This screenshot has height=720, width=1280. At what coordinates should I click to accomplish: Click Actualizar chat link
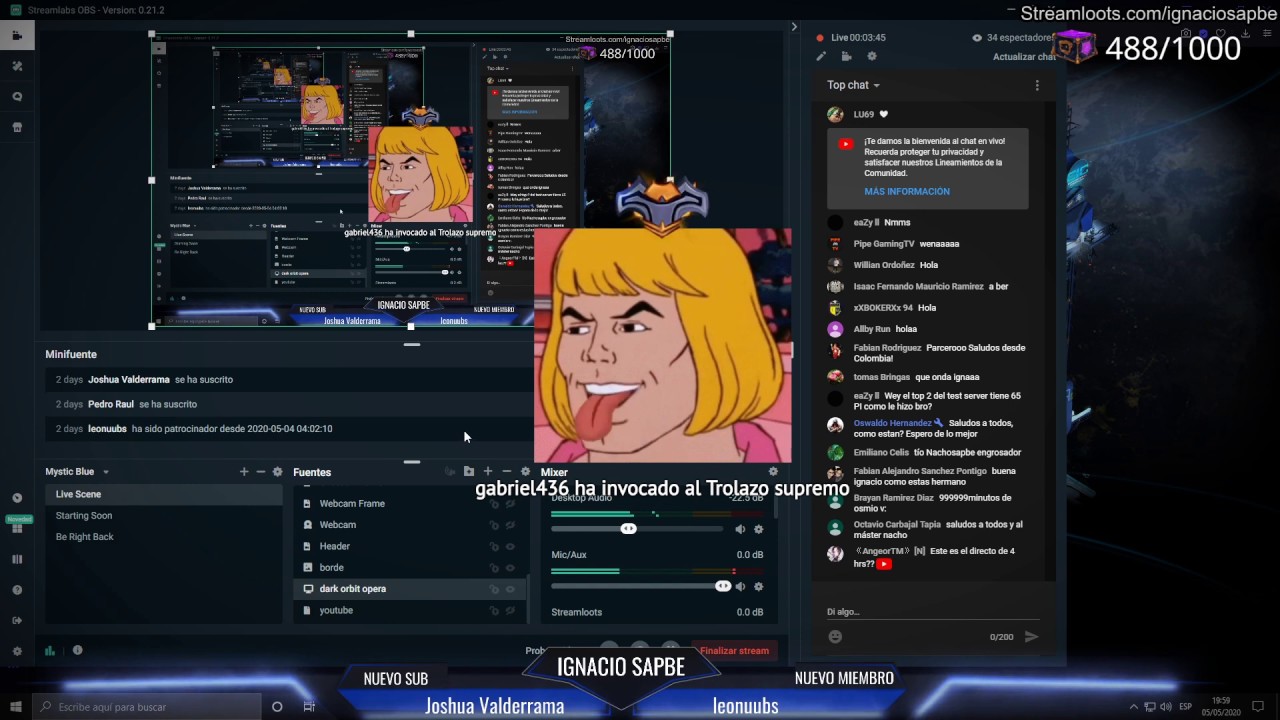click(1024, 57)
